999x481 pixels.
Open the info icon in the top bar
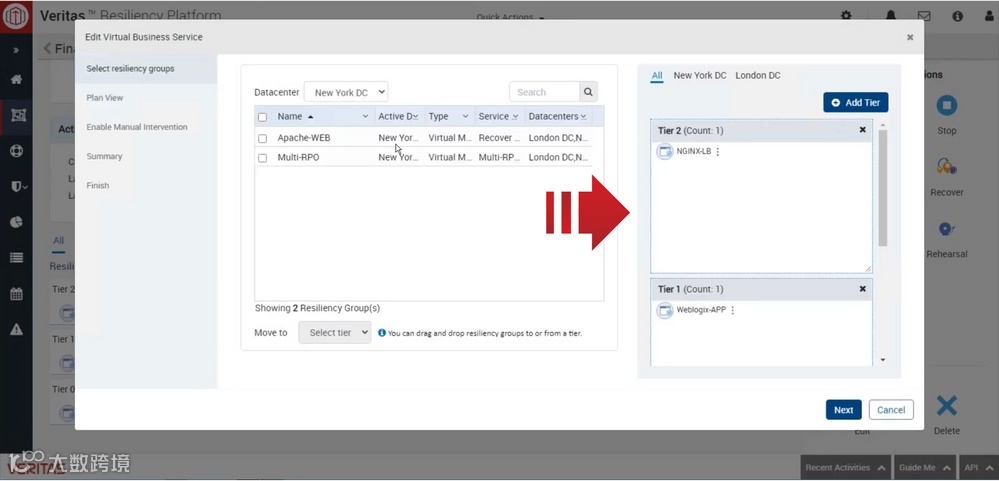958,16
